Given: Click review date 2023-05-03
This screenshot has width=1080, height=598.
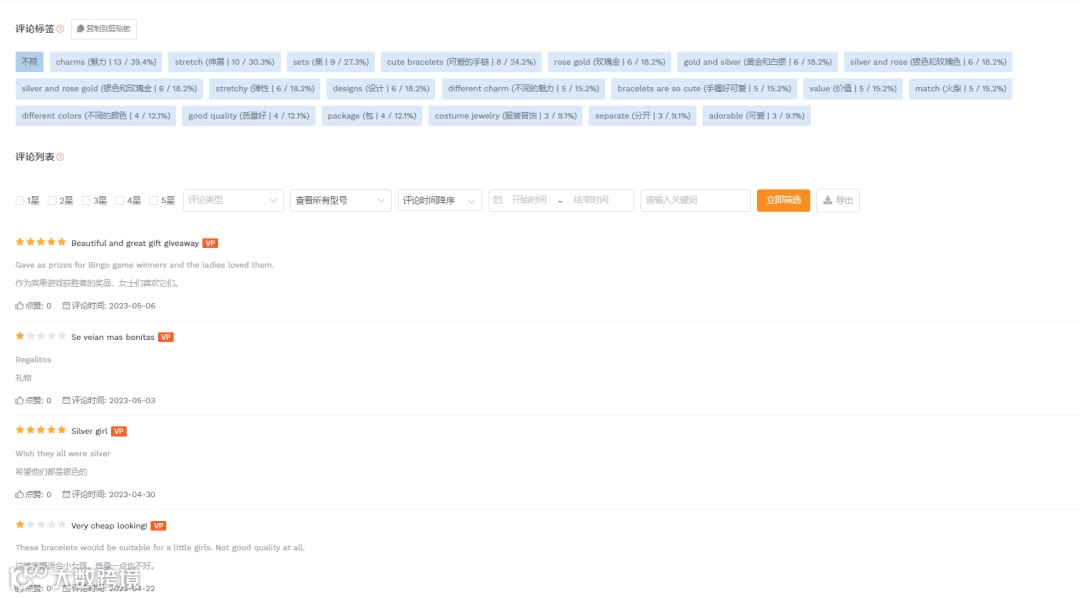Looking at the screenshot, I should 132,400.
